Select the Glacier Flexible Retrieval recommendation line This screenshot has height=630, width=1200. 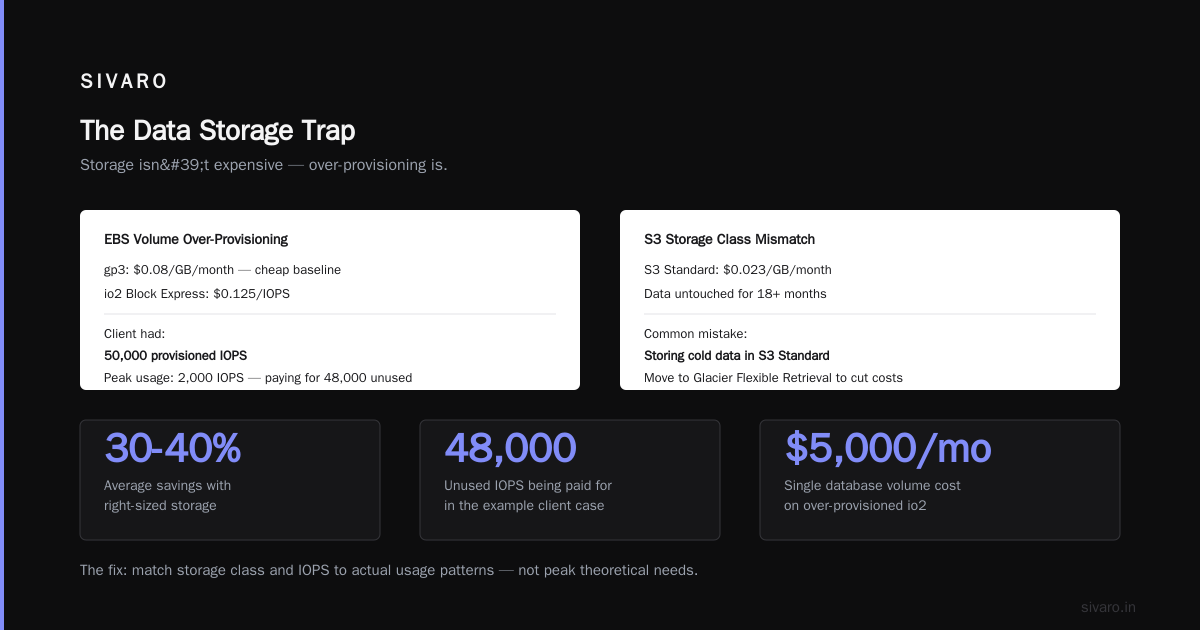tap(773, 378)
